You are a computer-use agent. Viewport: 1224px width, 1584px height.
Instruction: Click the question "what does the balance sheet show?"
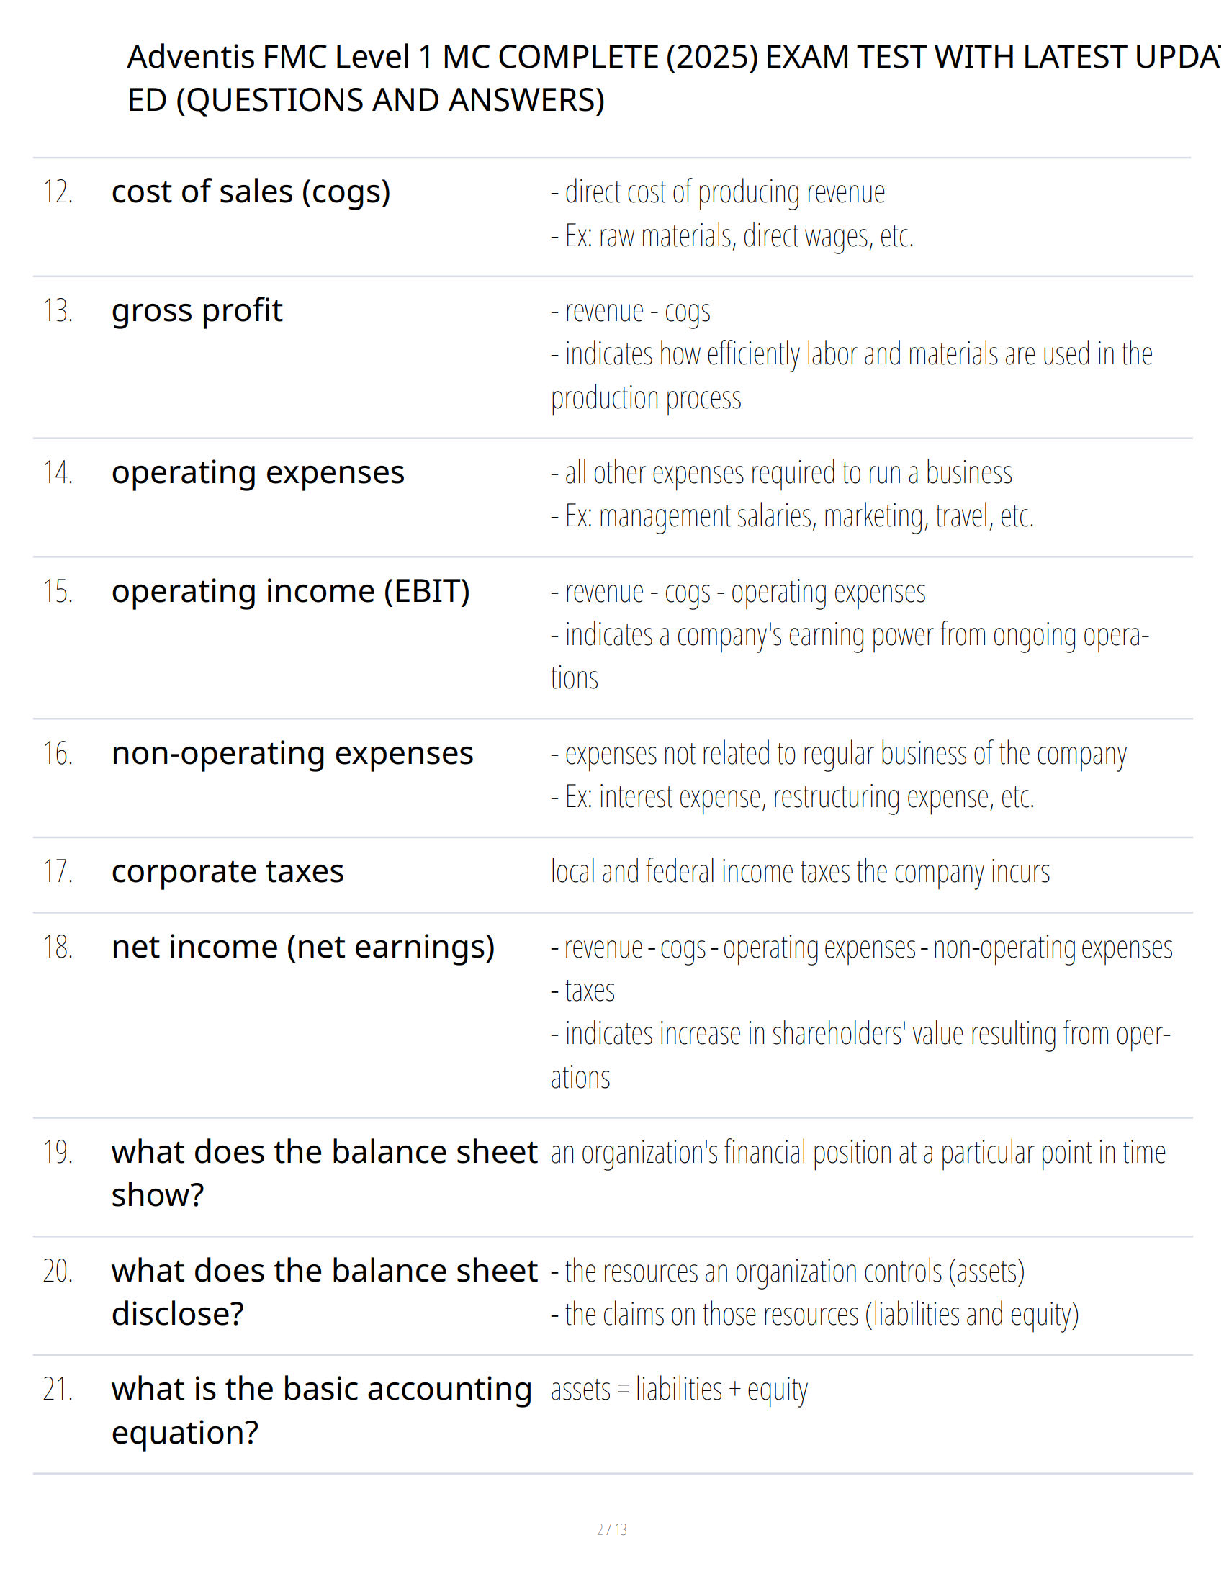pos(324,1173)
